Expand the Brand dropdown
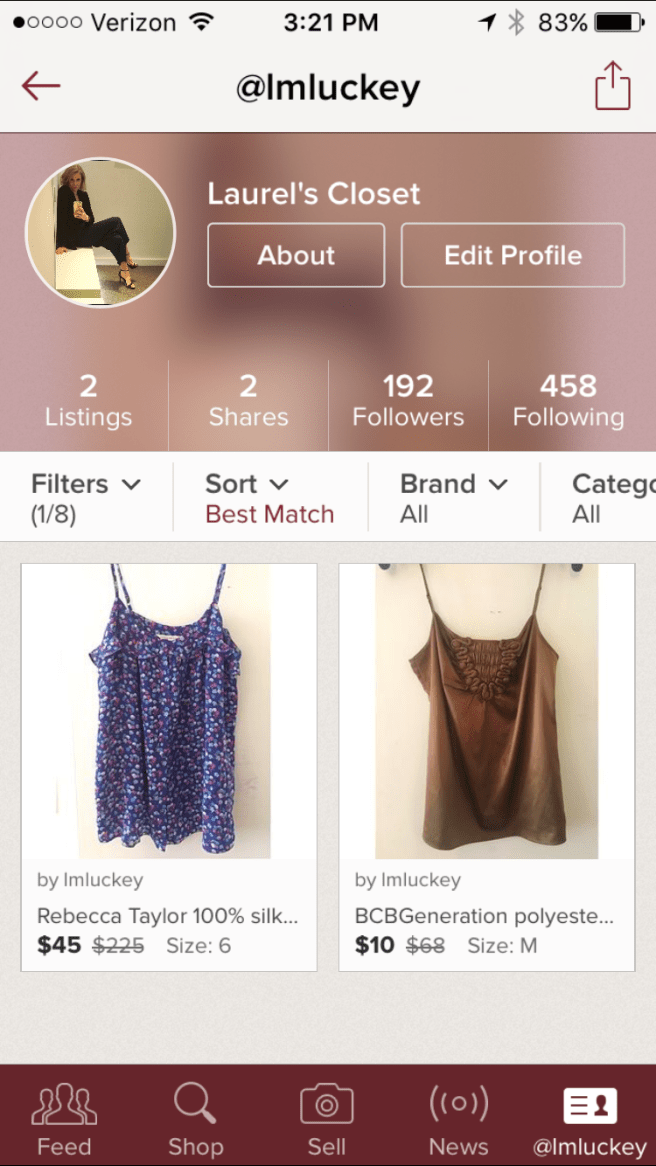Image resolution: width=656 pixels, height=1166 pixels. 453,498
